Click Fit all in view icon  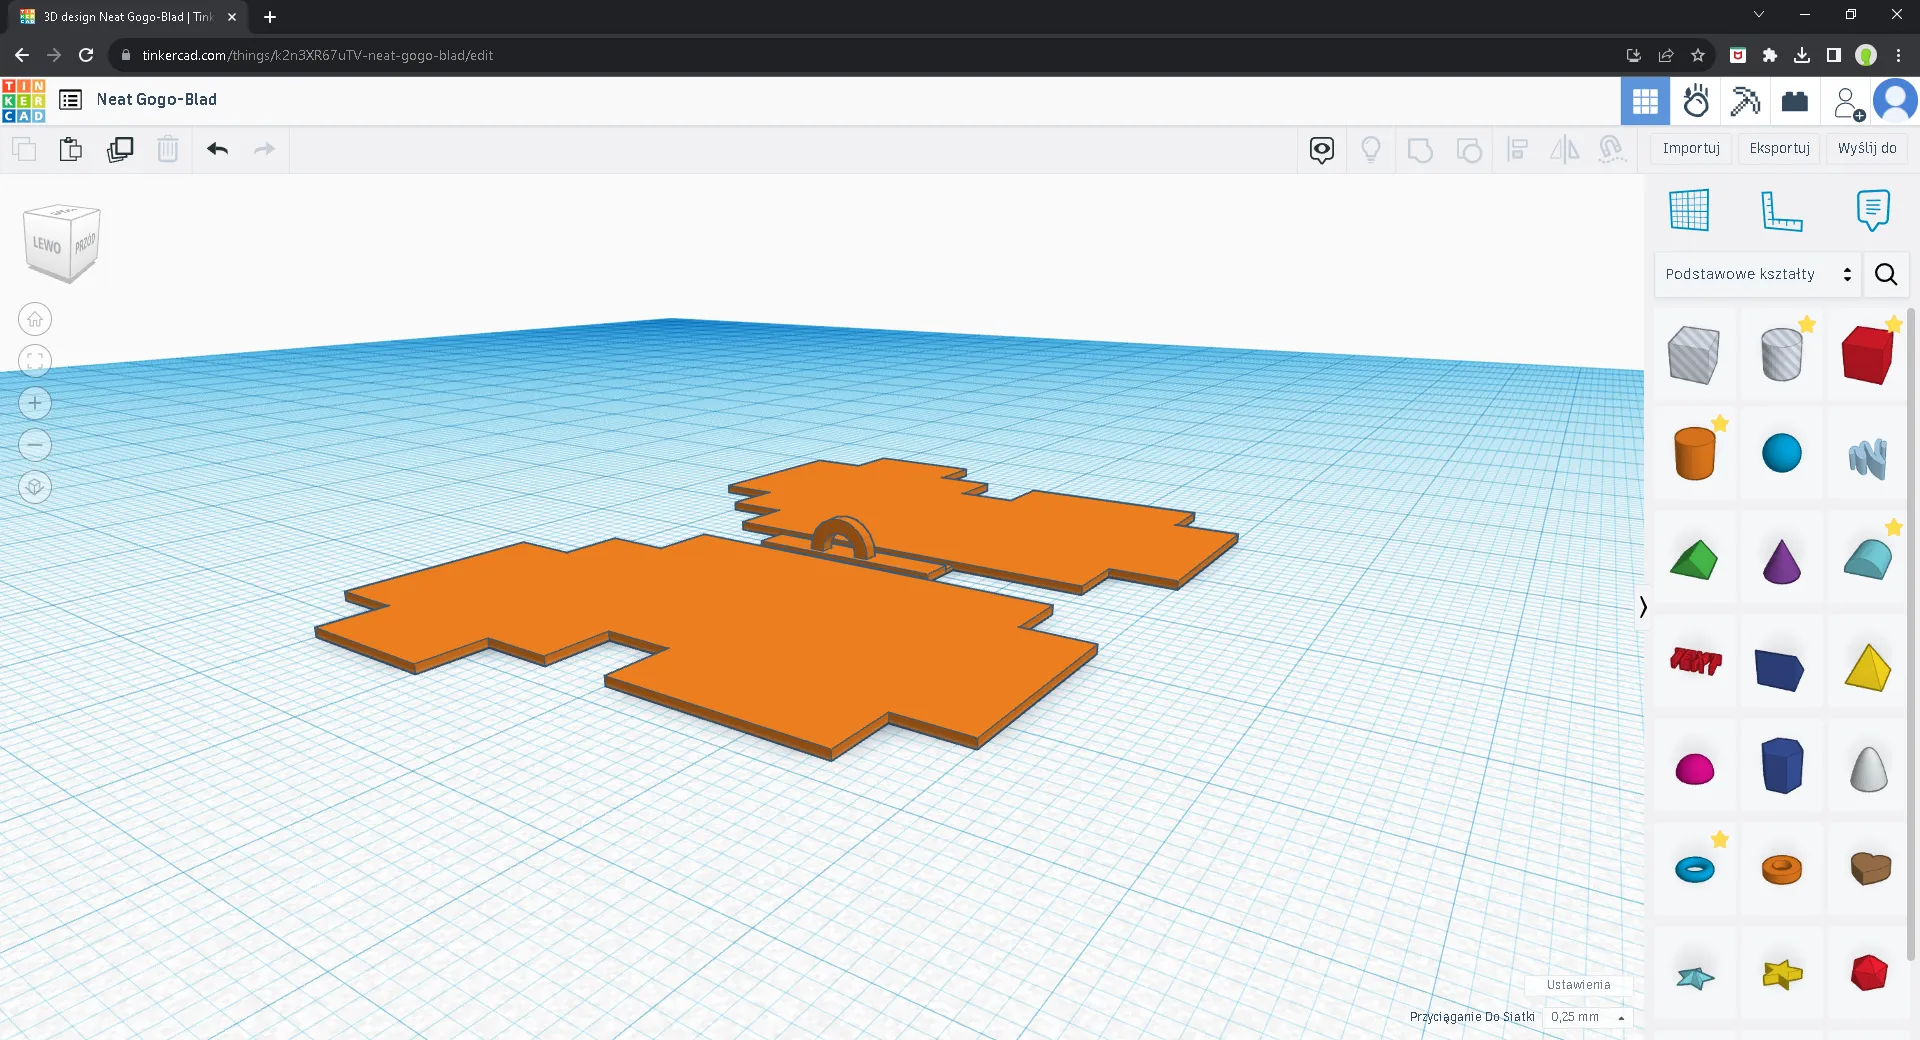pyautogui.click(x=35, y=361)
